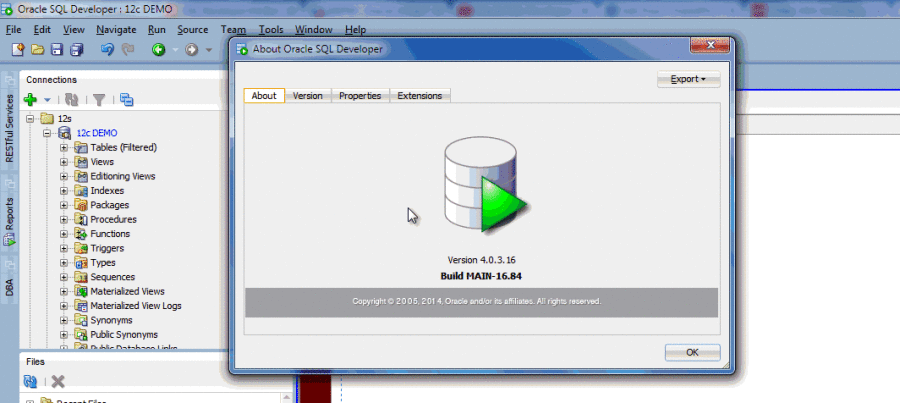Open the Reports side panel tab
900x403 pixels.
tap(9, 226)
